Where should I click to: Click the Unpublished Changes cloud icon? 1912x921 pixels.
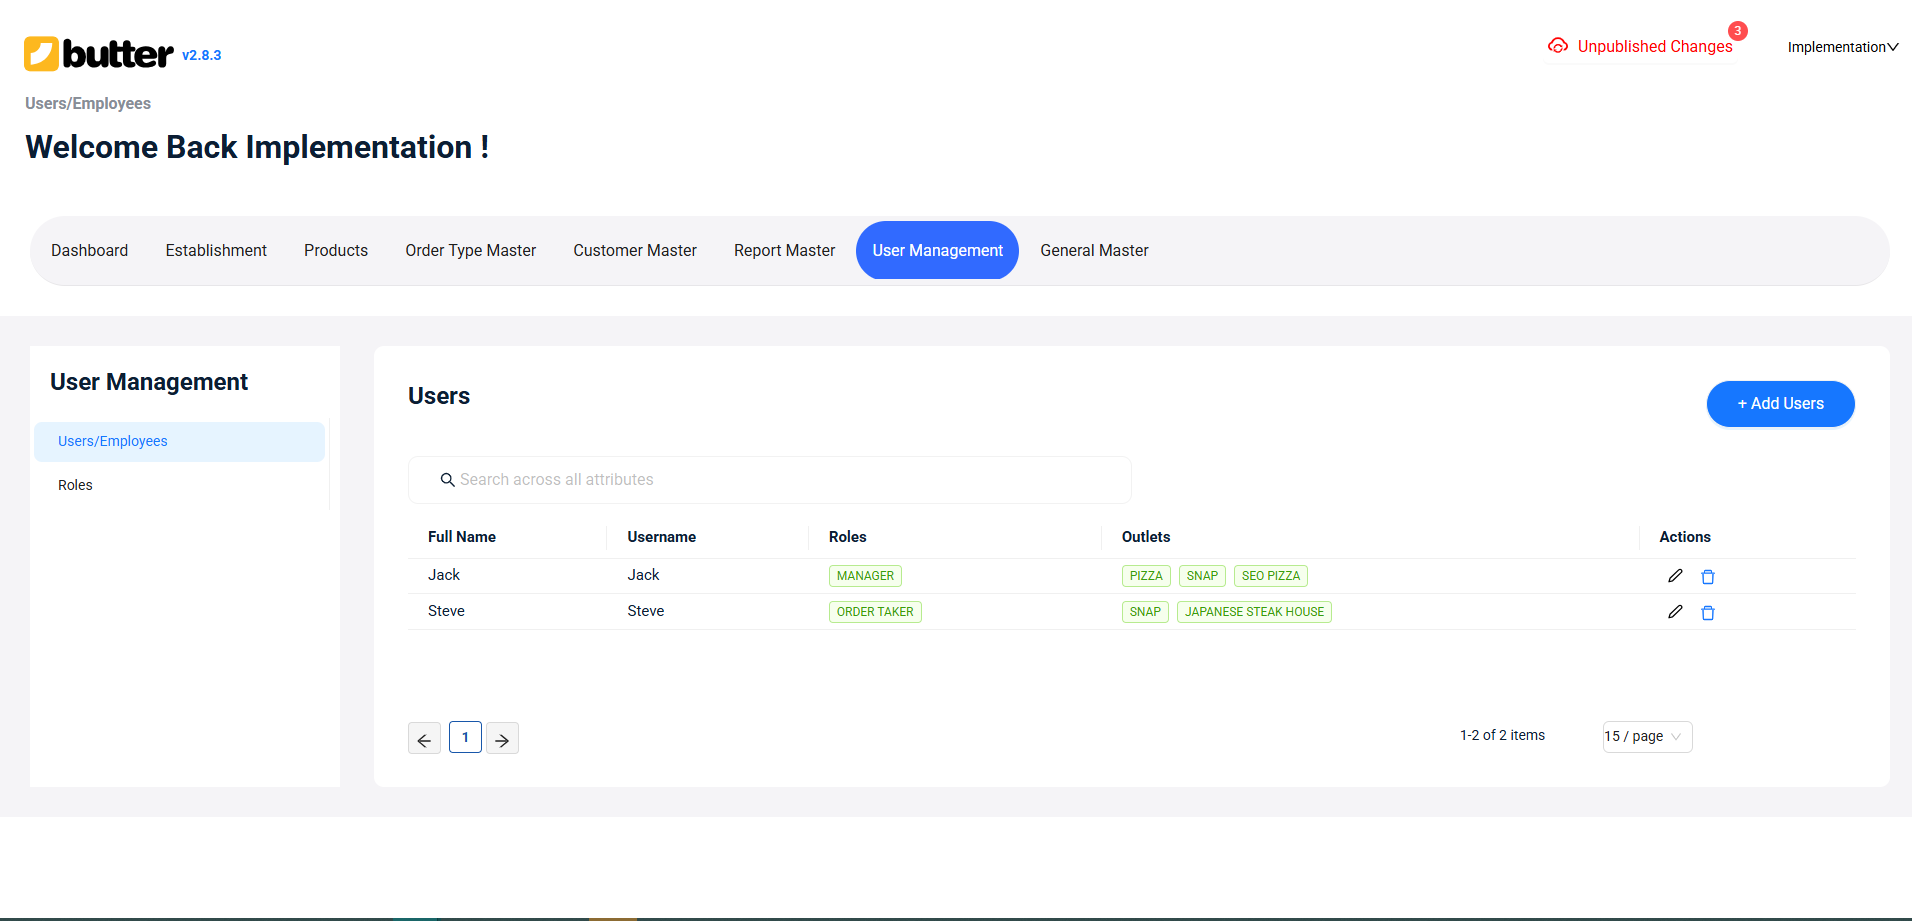point(1557,45)
